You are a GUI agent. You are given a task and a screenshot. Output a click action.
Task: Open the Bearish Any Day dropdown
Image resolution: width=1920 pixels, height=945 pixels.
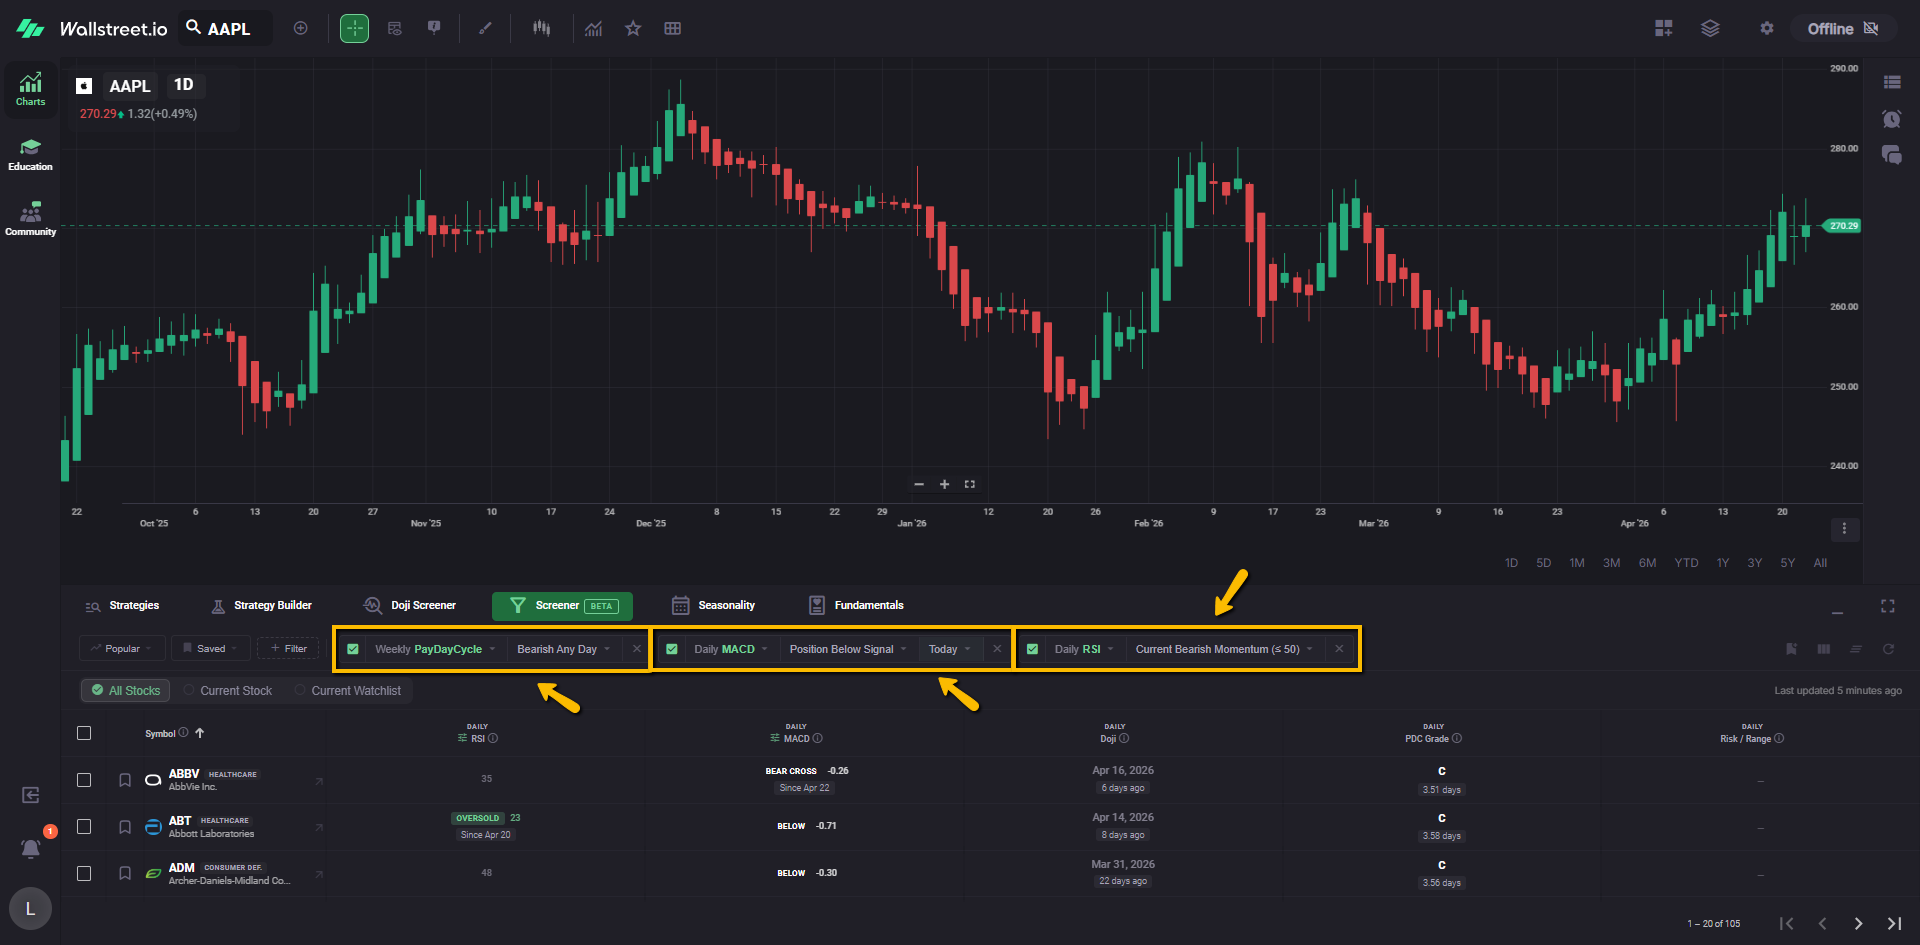pos(563,649)
